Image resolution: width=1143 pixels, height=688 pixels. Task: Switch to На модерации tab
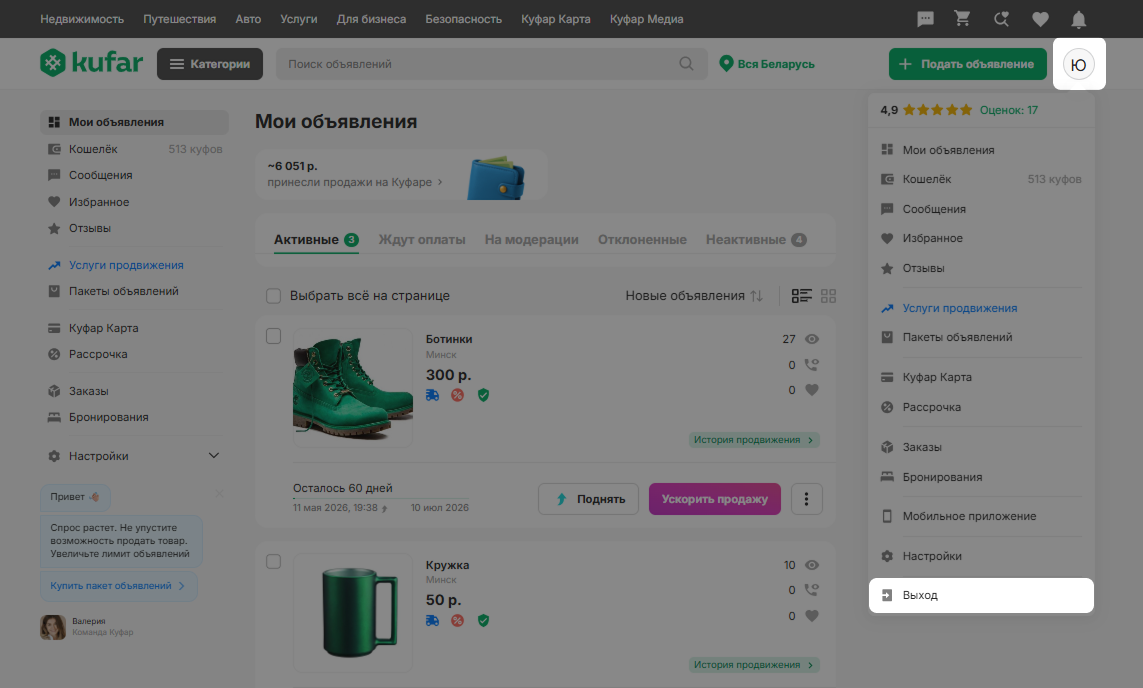tap(531, 240)
